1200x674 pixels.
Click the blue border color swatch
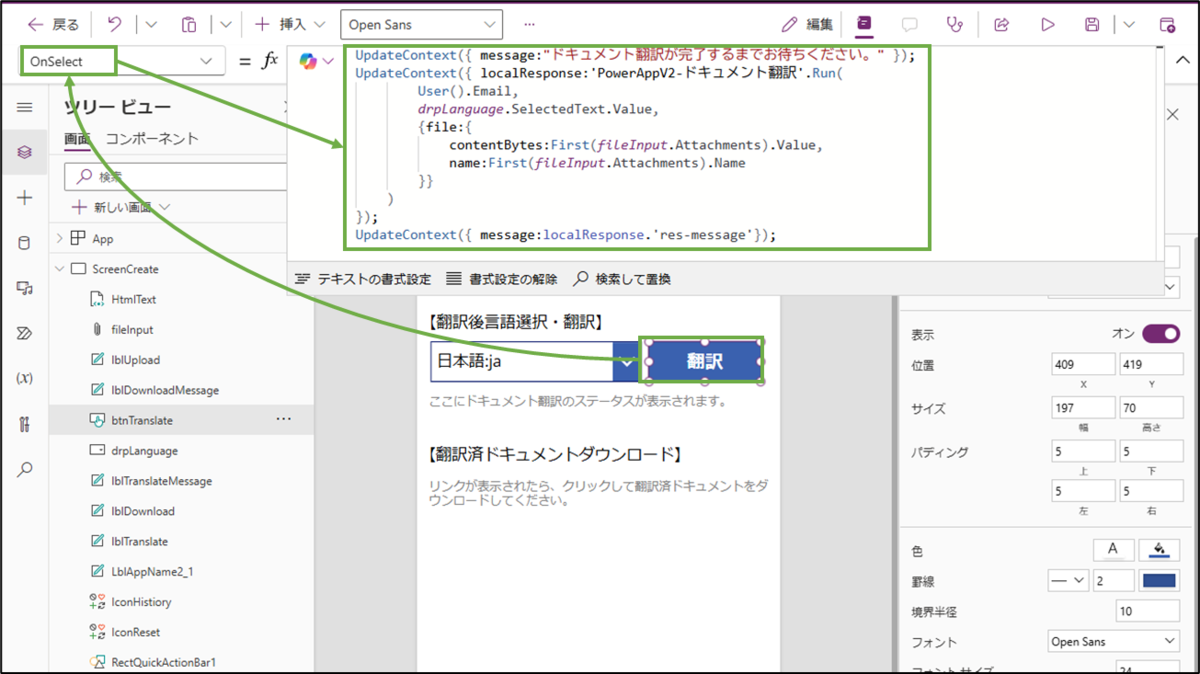(1160, 580)
